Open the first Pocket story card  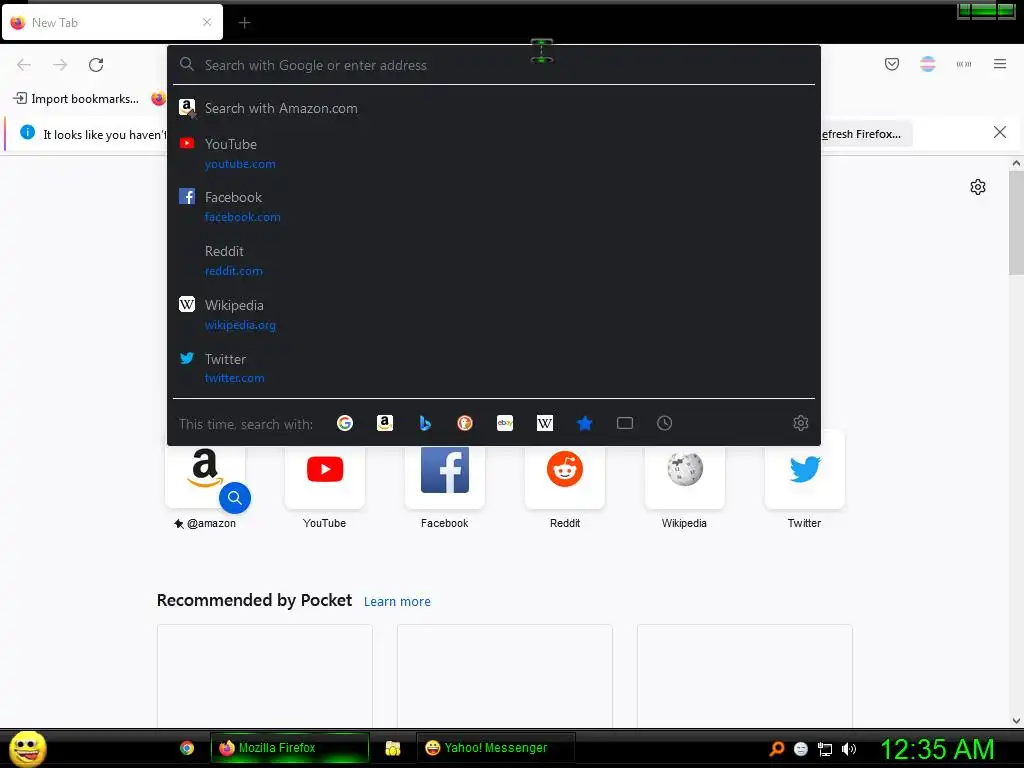(x=264, y=675)
